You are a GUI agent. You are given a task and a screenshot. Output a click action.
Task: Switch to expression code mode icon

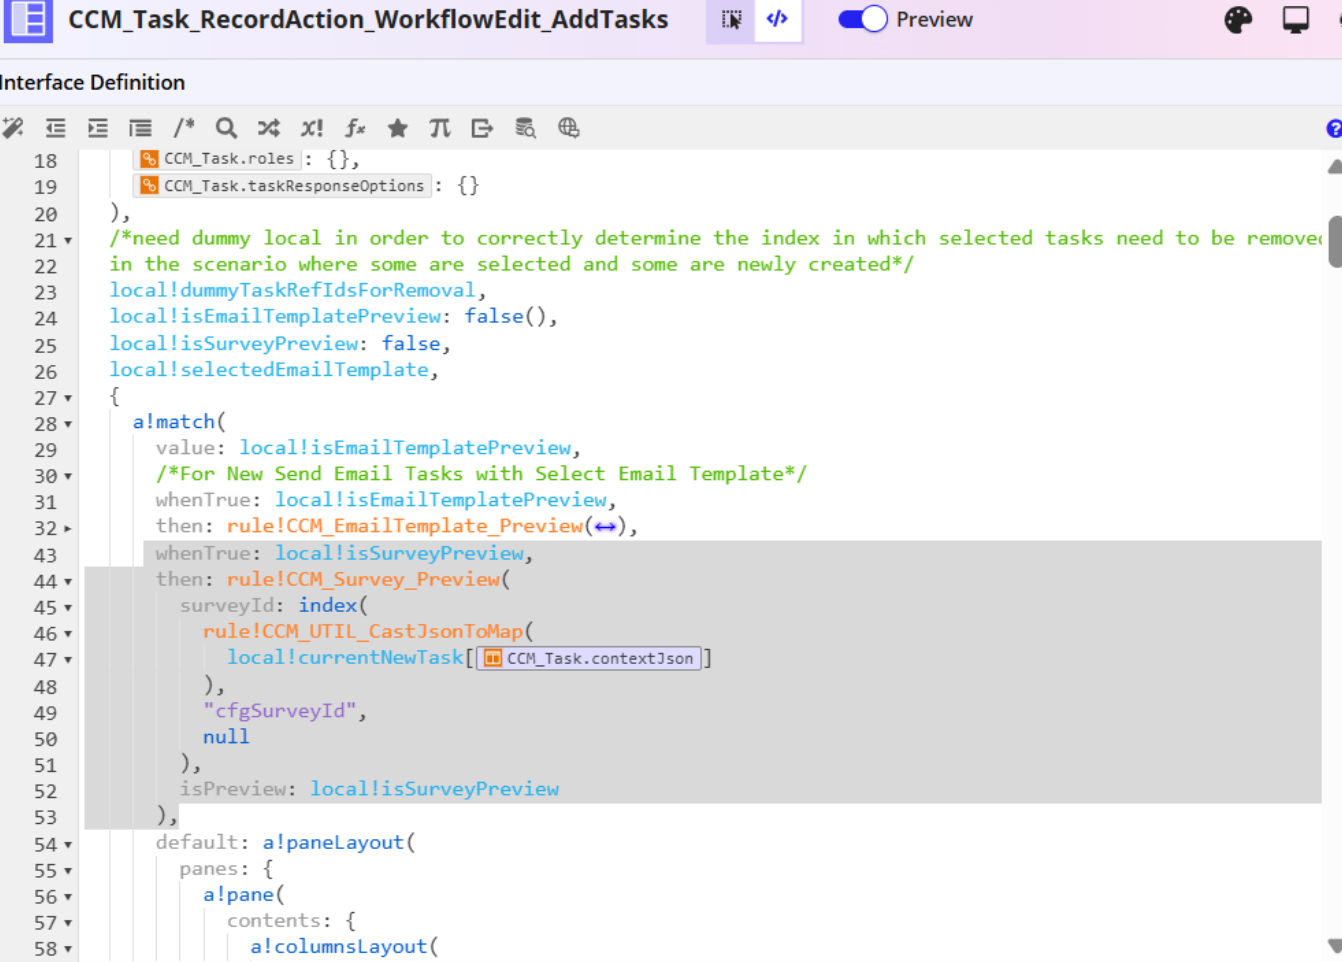[777, 20]
